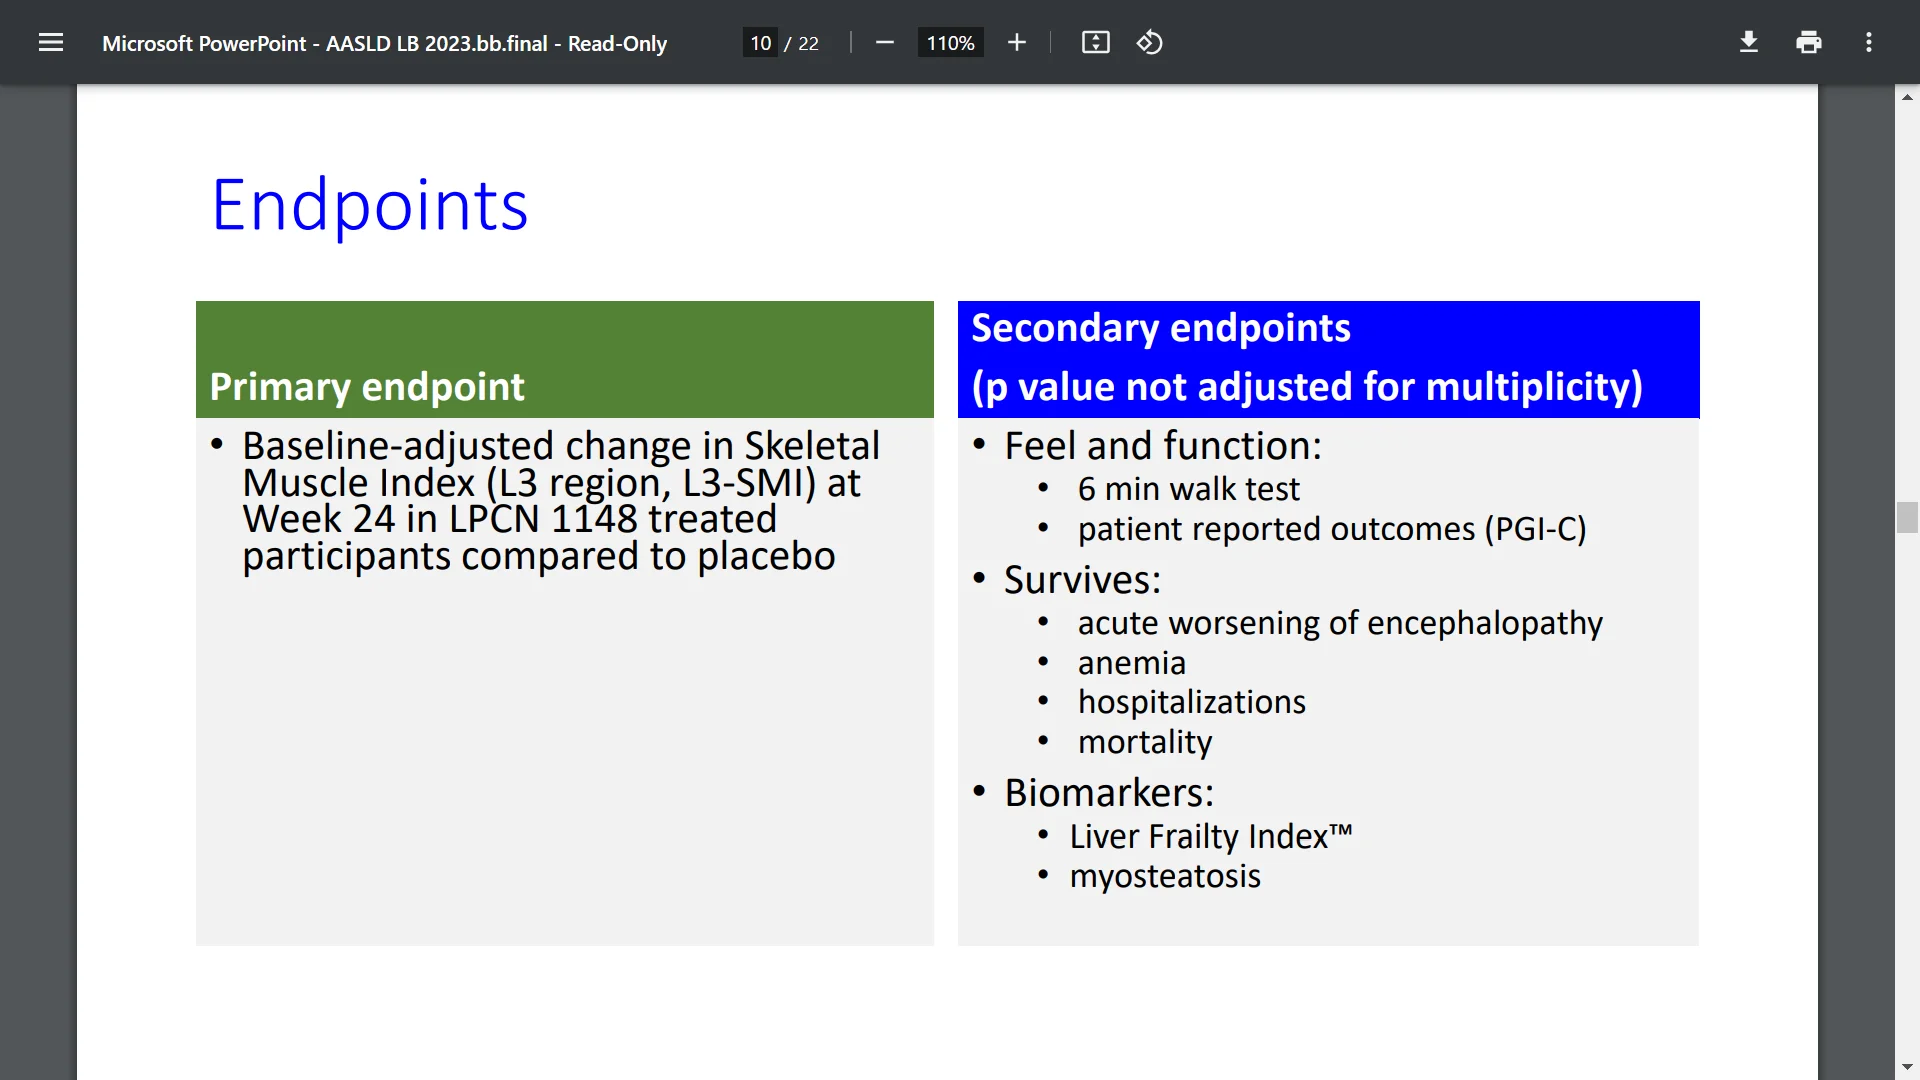This screenshot has height=1080, width=1920.
Task: Click the 110% zoom level field
Action: click(x=950, y=43)
